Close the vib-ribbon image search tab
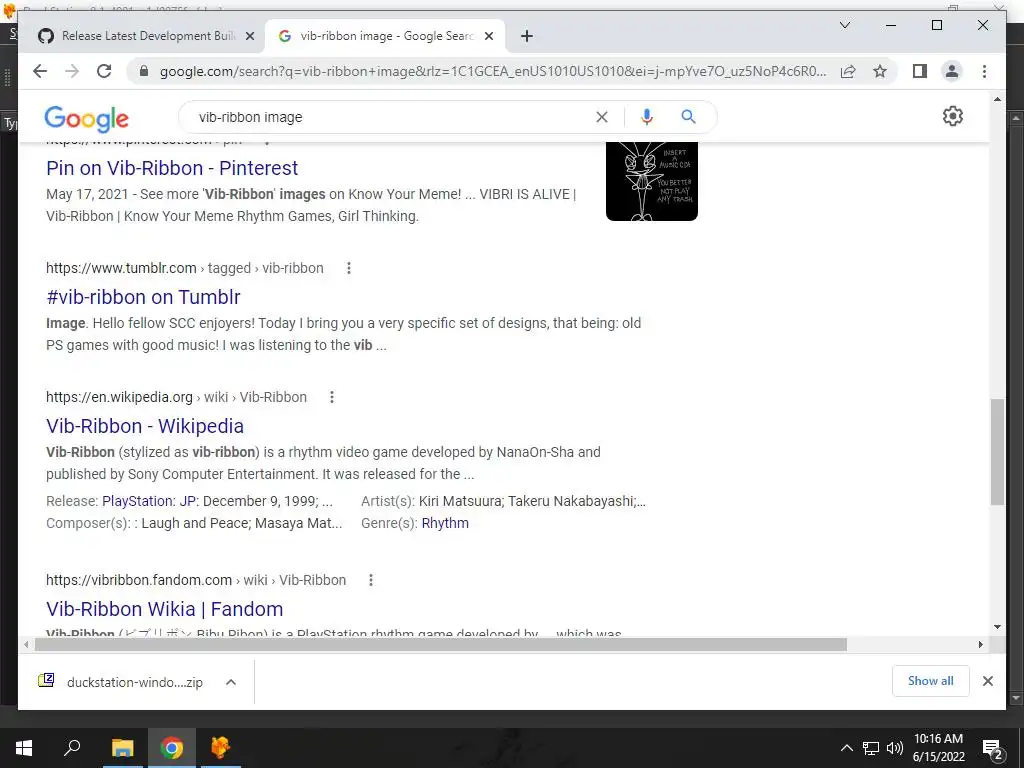The image size is (1024, 768). pyautogui.click(x=488, y=36)
